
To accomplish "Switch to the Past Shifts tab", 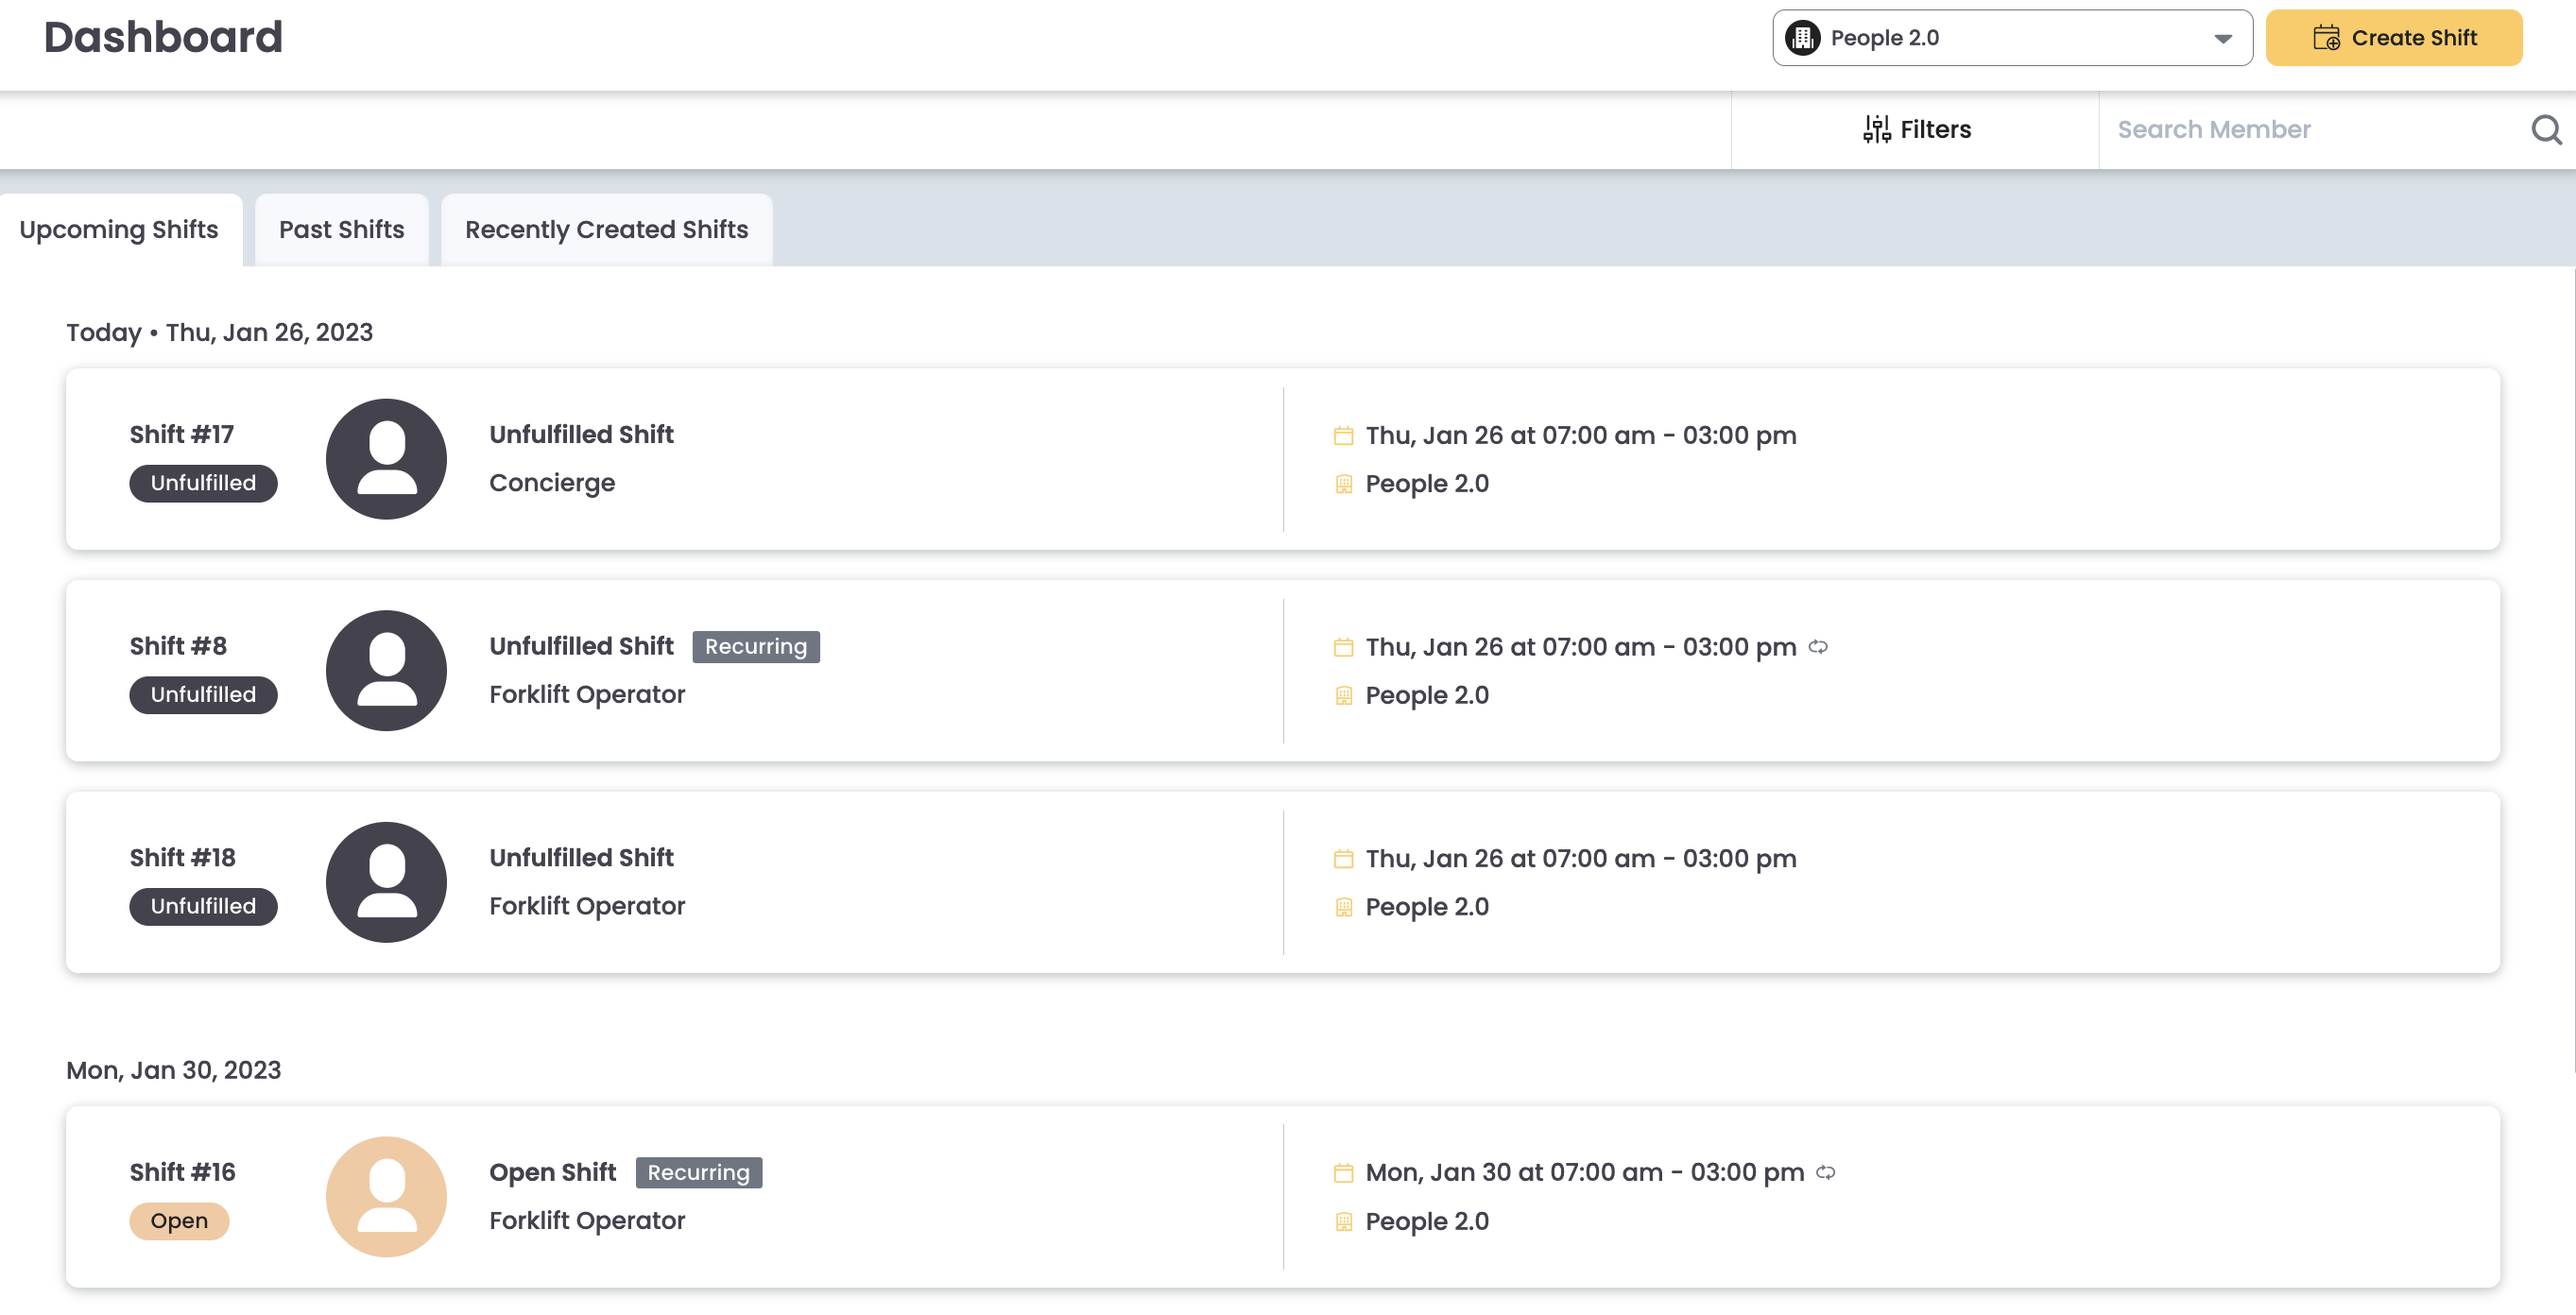I will 342,229.
